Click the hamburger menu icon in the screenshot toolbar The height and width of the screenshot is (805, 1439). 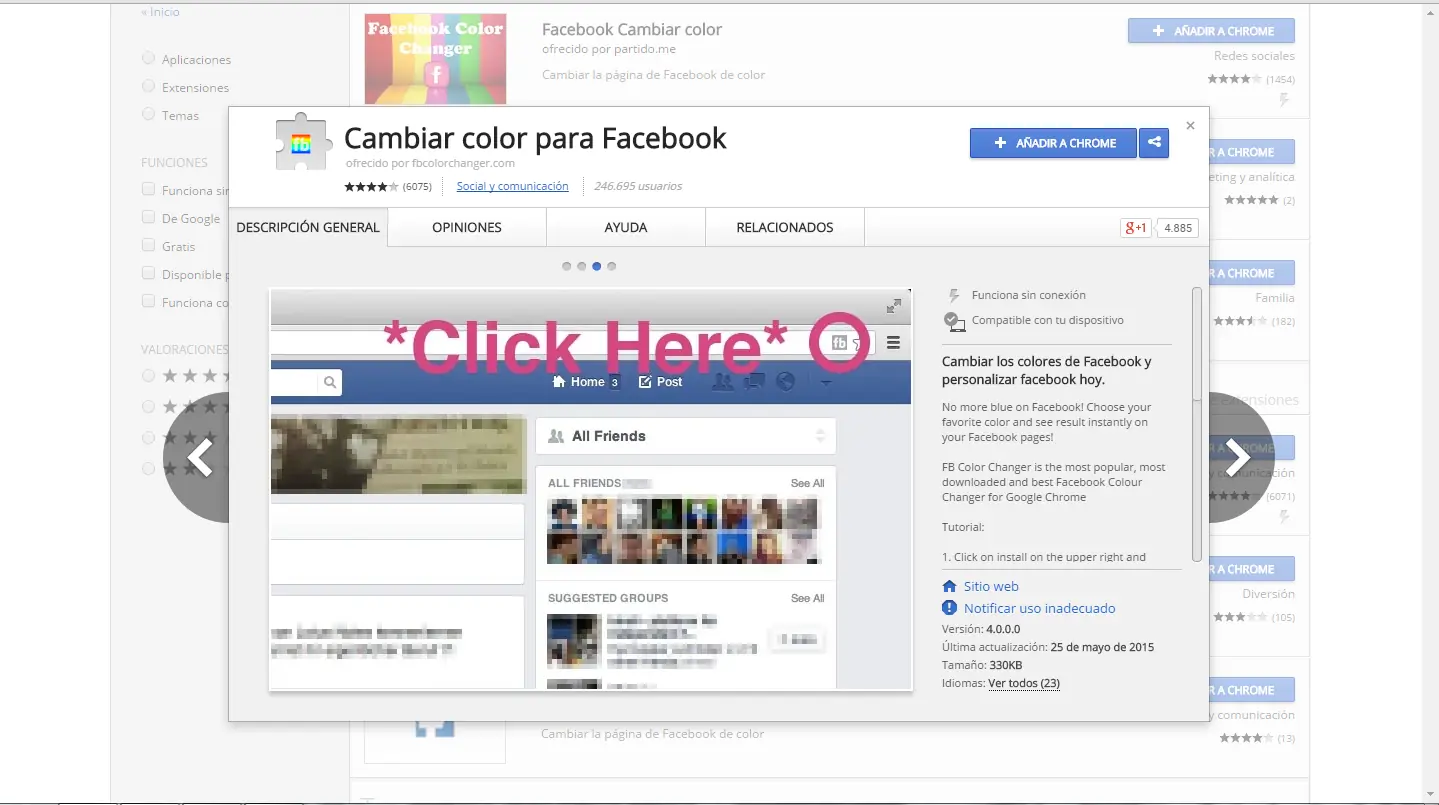[x=893, y=342]
